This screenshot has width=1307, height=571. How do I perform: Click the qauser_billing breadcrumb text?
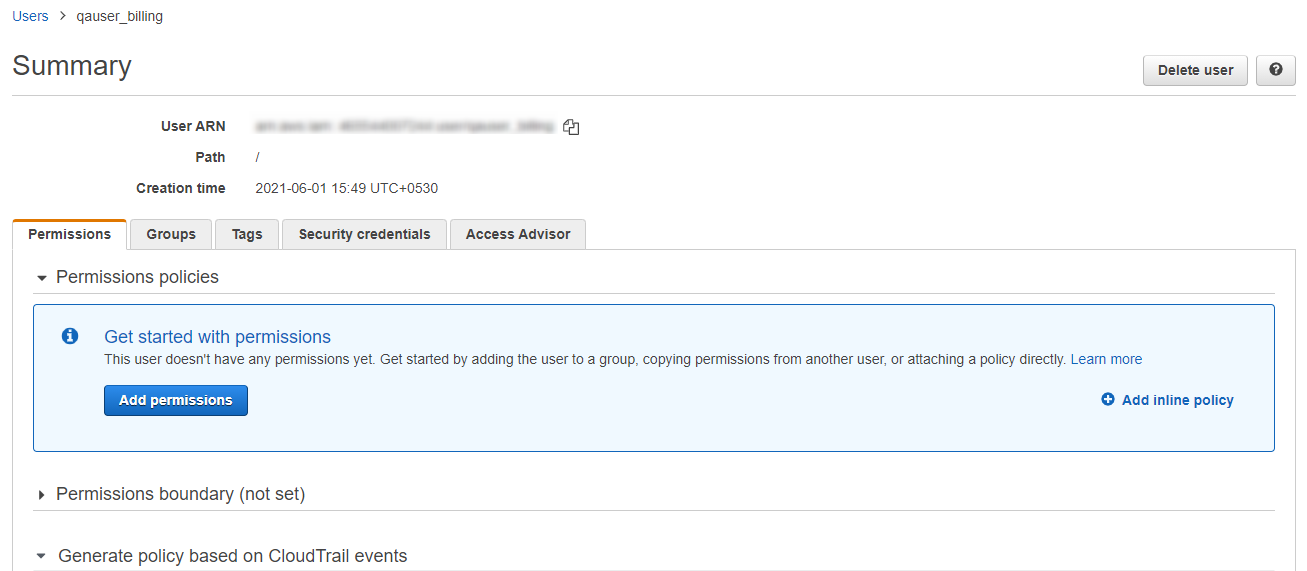[119, 16]
